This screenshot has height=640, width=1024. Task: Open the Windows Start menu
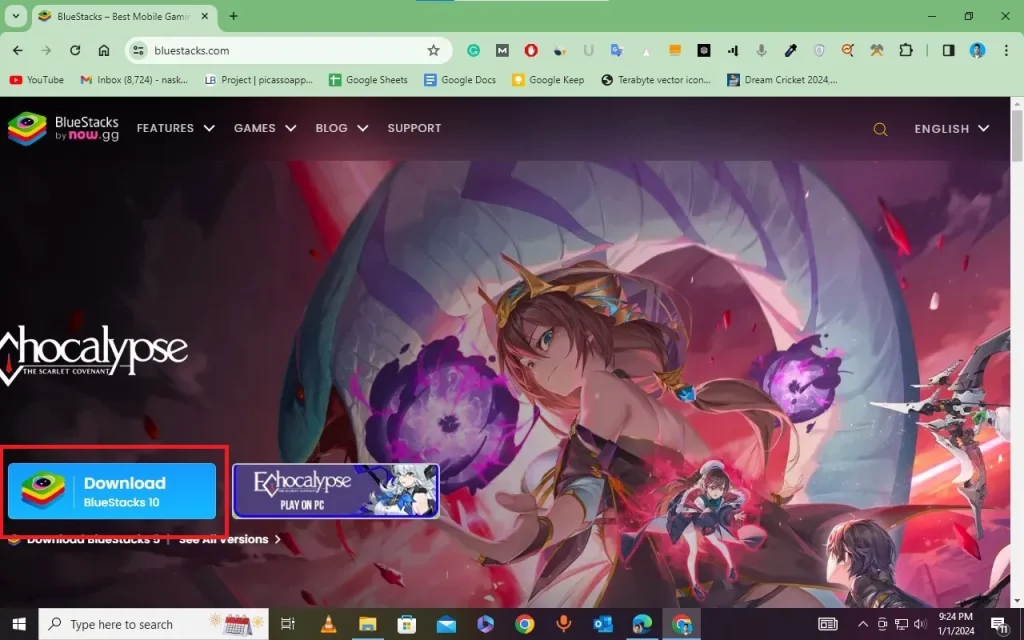pos(19,624)
